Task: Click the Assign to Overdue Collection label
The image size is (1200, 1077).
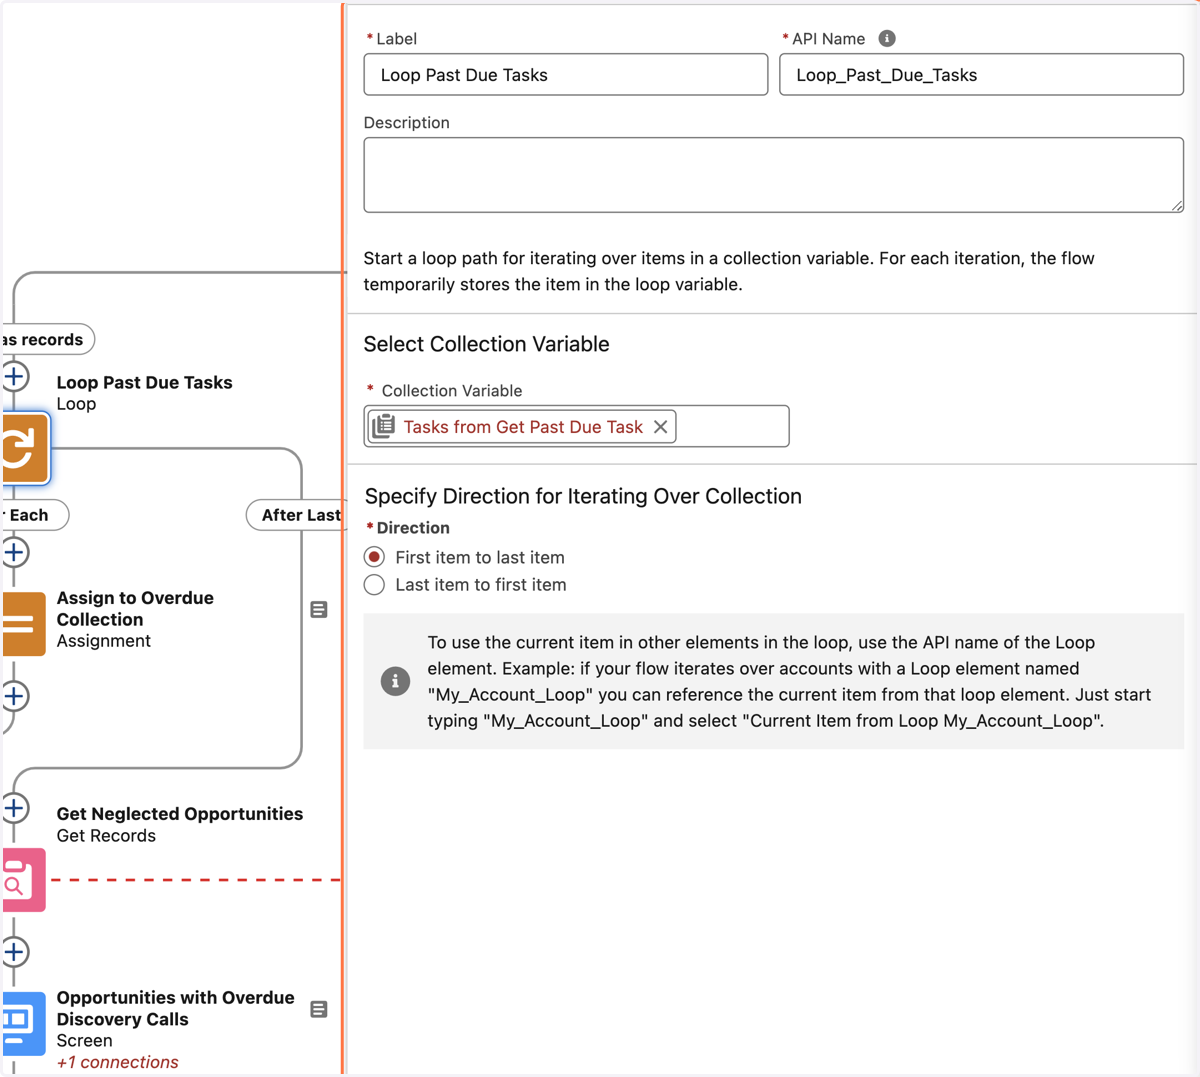Action: 135,608
